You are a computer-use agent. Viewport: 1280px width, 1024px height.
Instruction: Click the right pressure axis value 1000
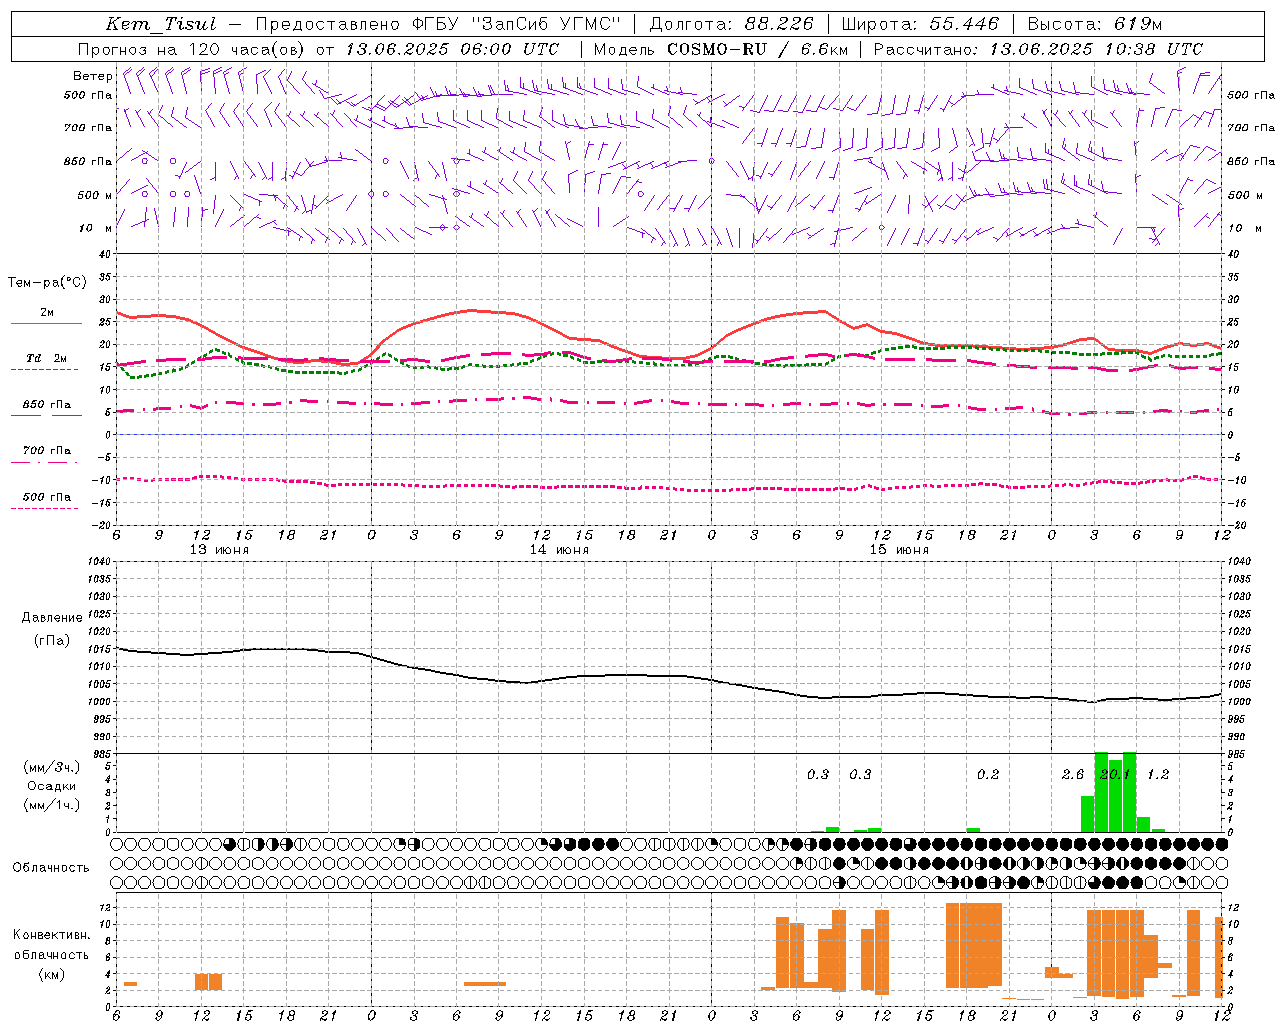coord(1239,702)
